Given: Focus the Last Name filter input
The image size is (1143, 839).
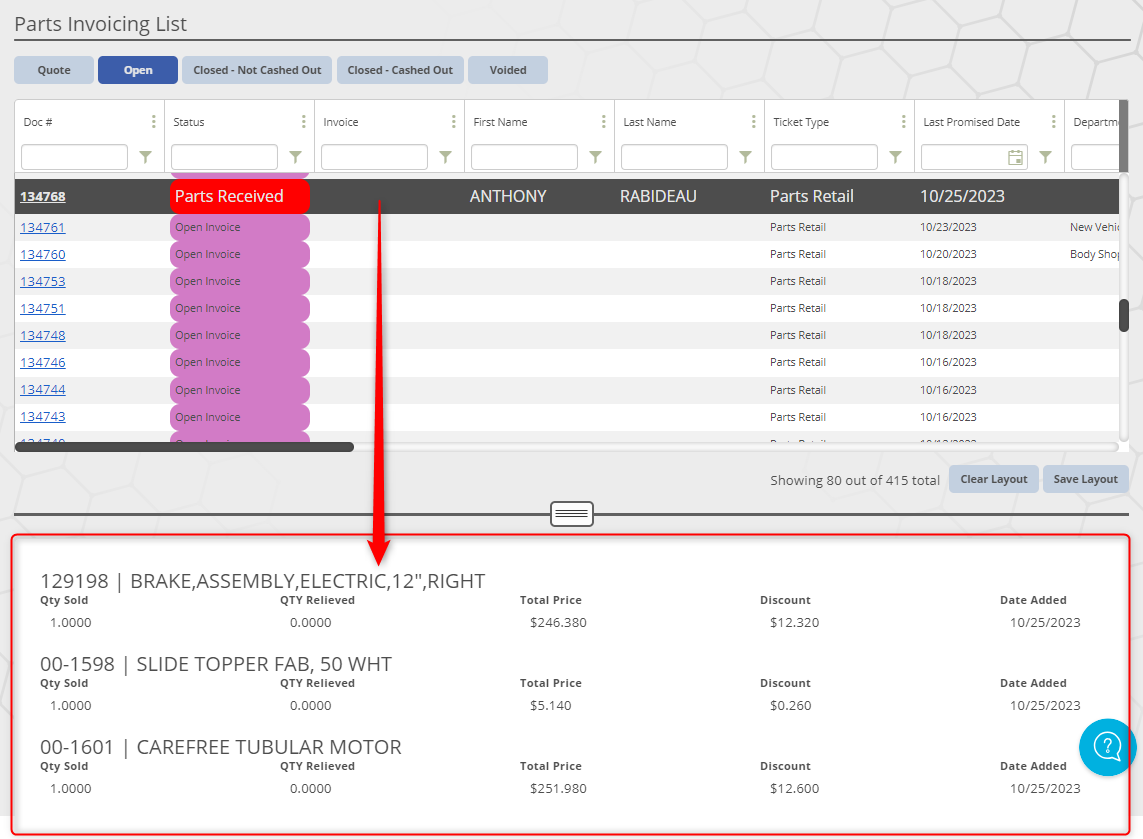Looking at the screenshot, I should point(674,157).
